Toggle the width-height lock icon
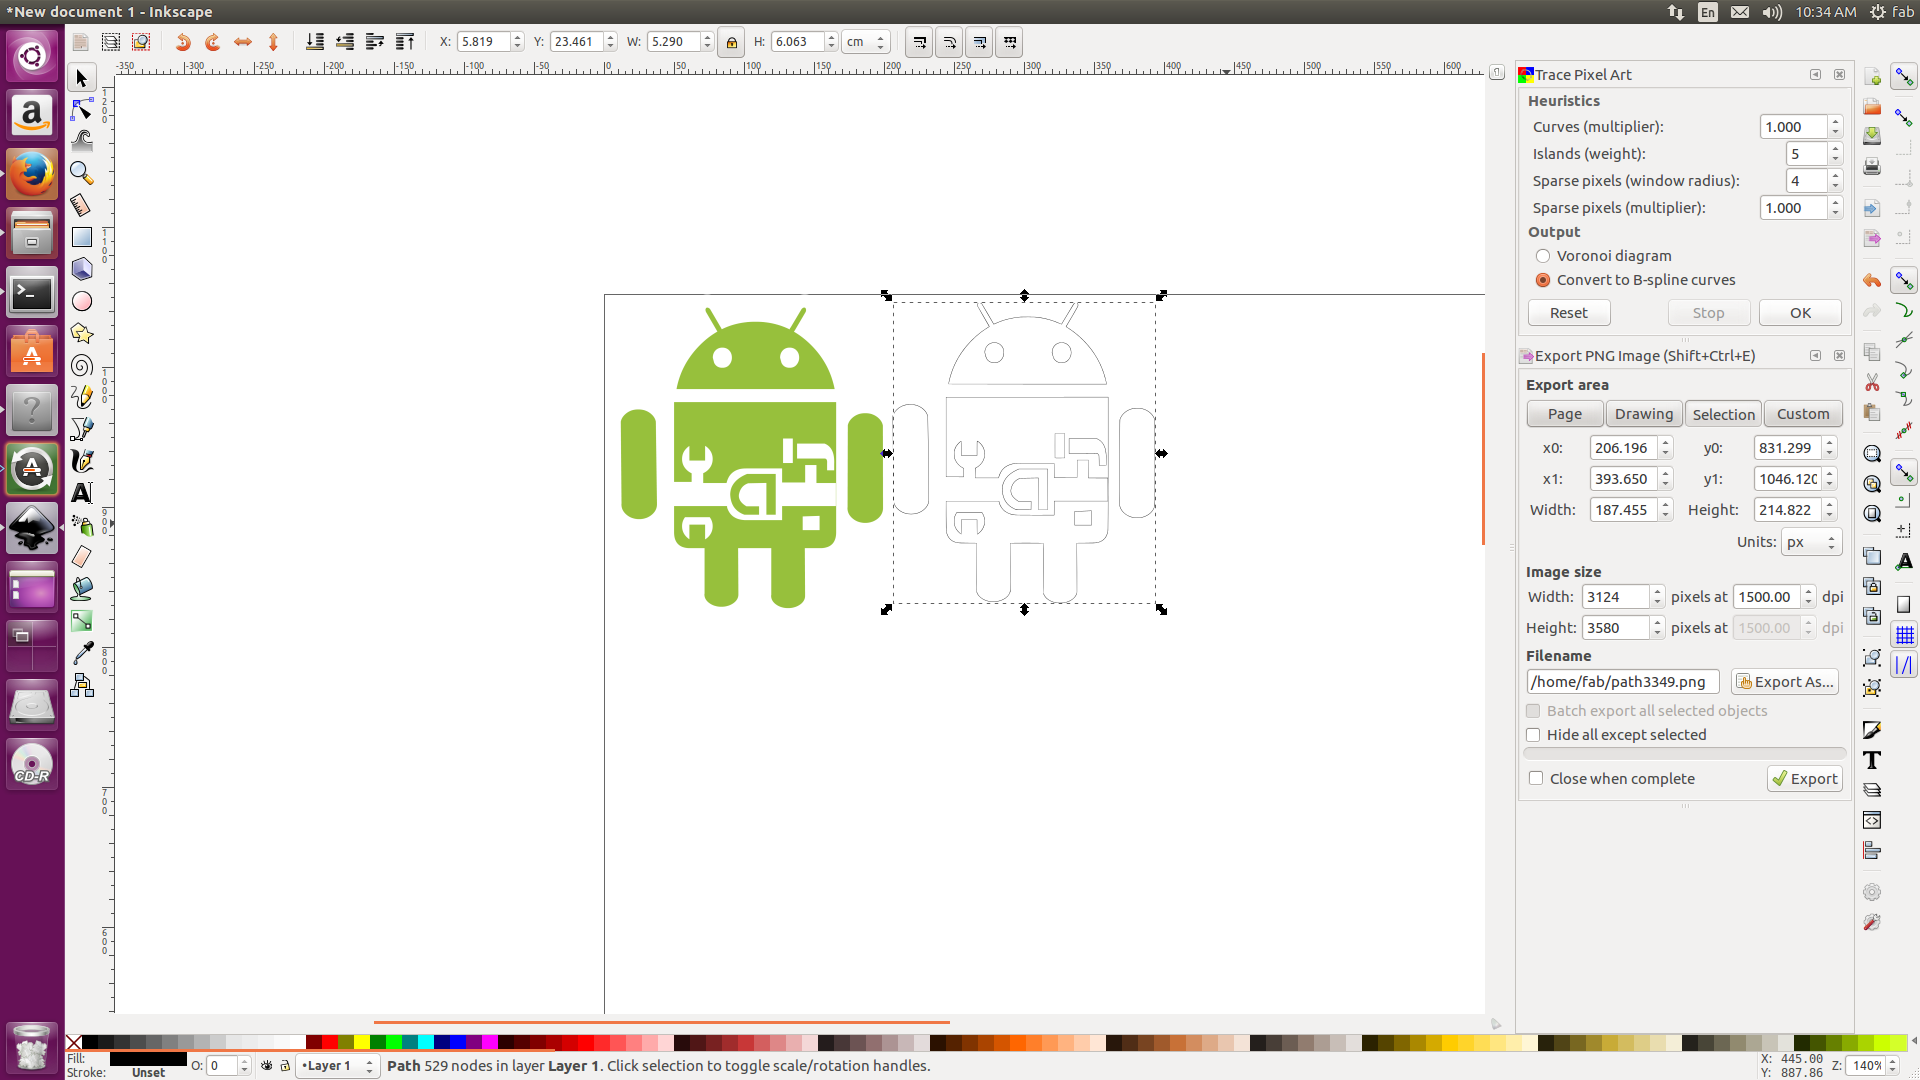 click(x=731, y=42)
